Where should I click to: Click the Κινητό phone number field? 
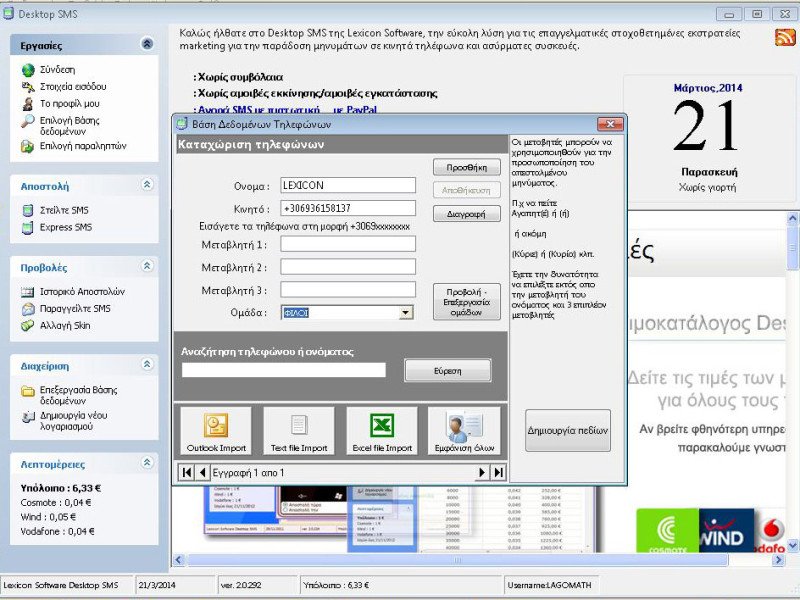click(348, 208)
